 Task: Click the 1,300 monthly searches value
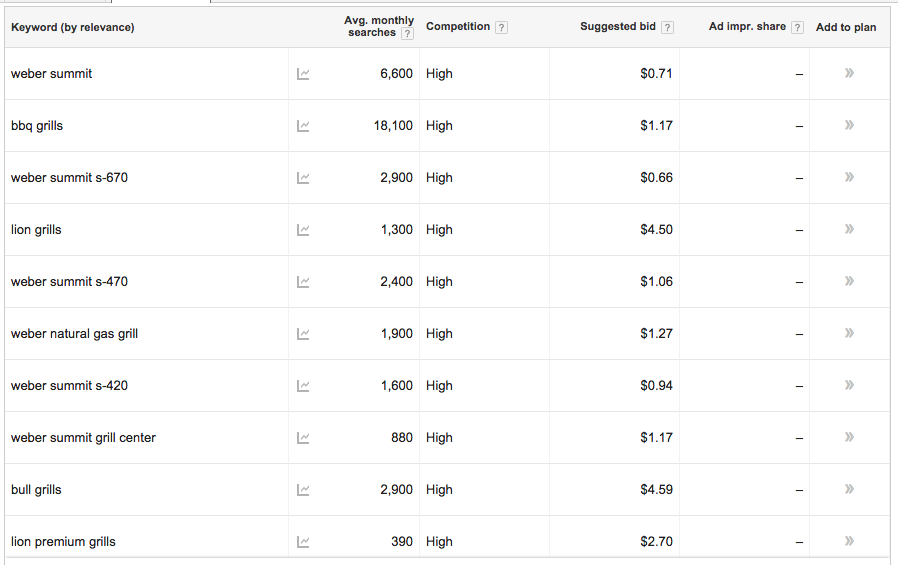coord(397,230)
